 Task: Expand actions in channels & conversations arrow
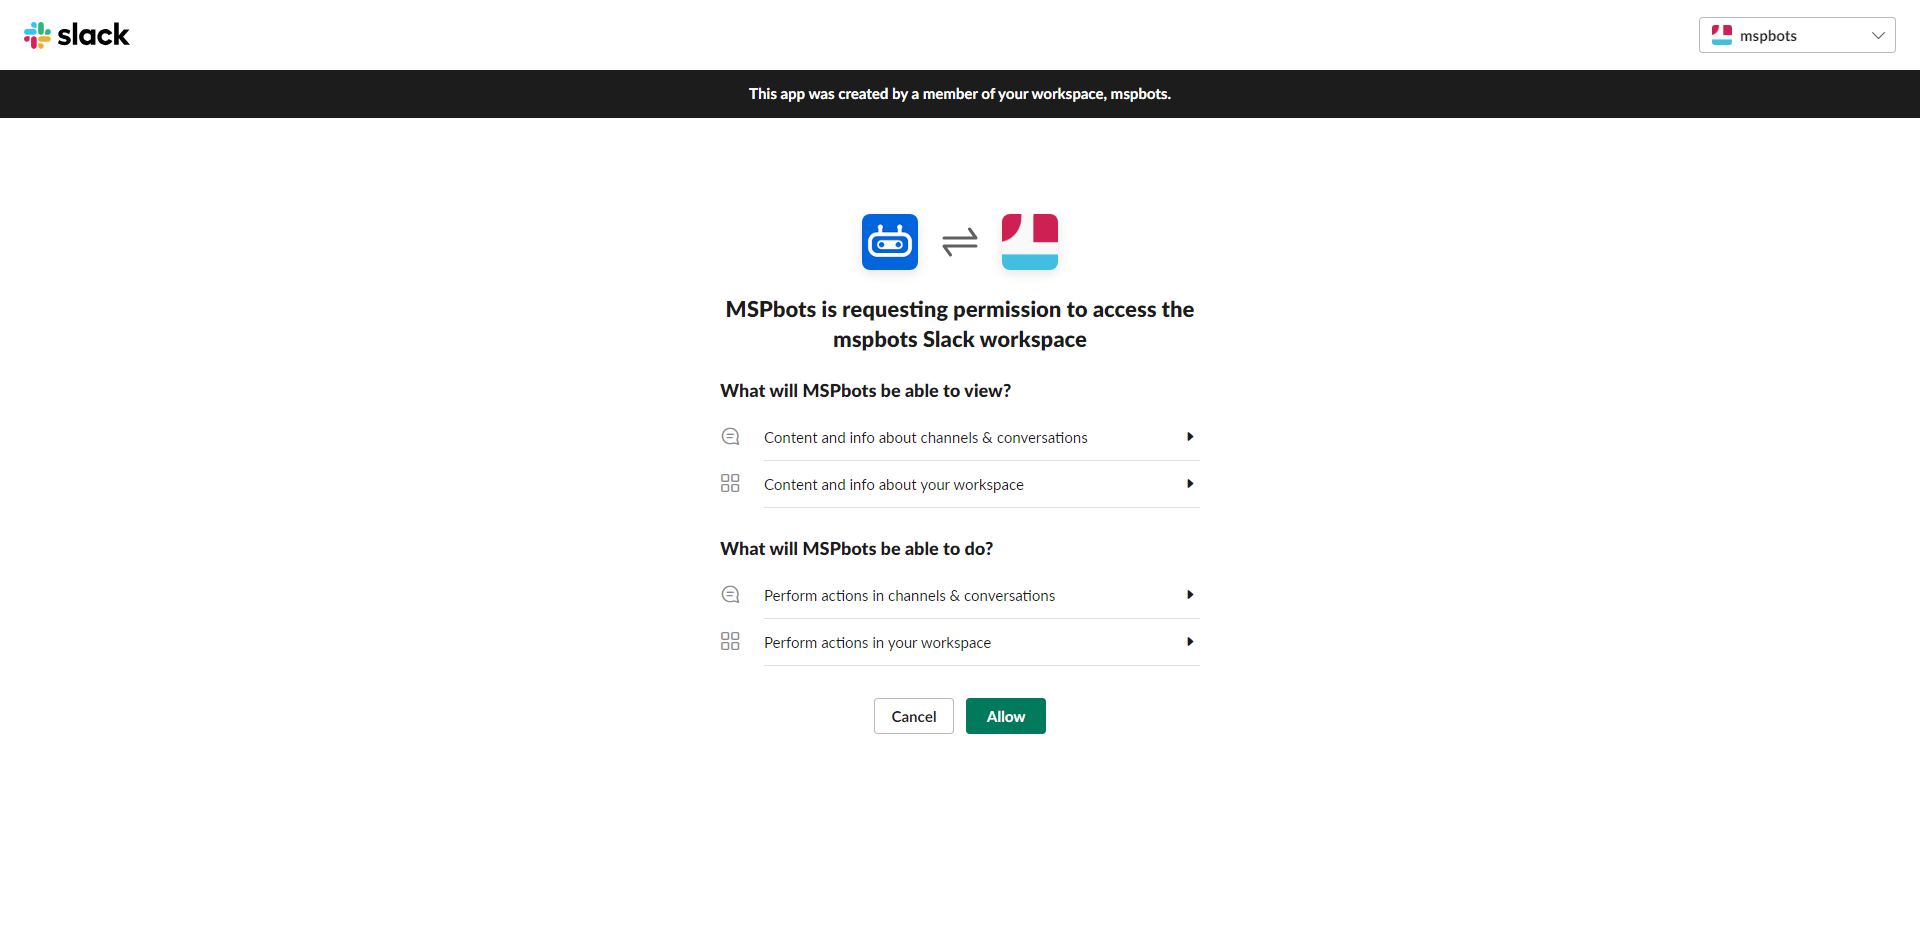click(x=1190, y=595)
